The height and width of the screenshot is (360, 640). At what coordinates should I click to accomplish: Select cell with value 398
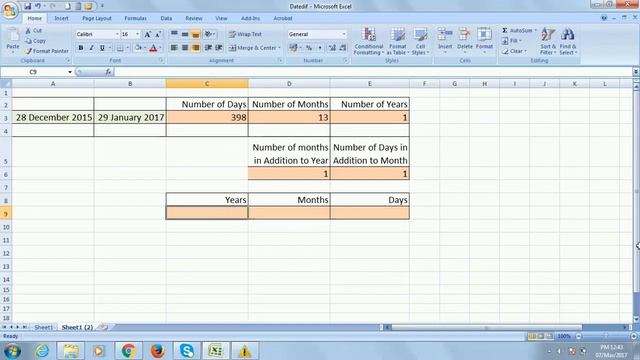(x=207, y=118)
